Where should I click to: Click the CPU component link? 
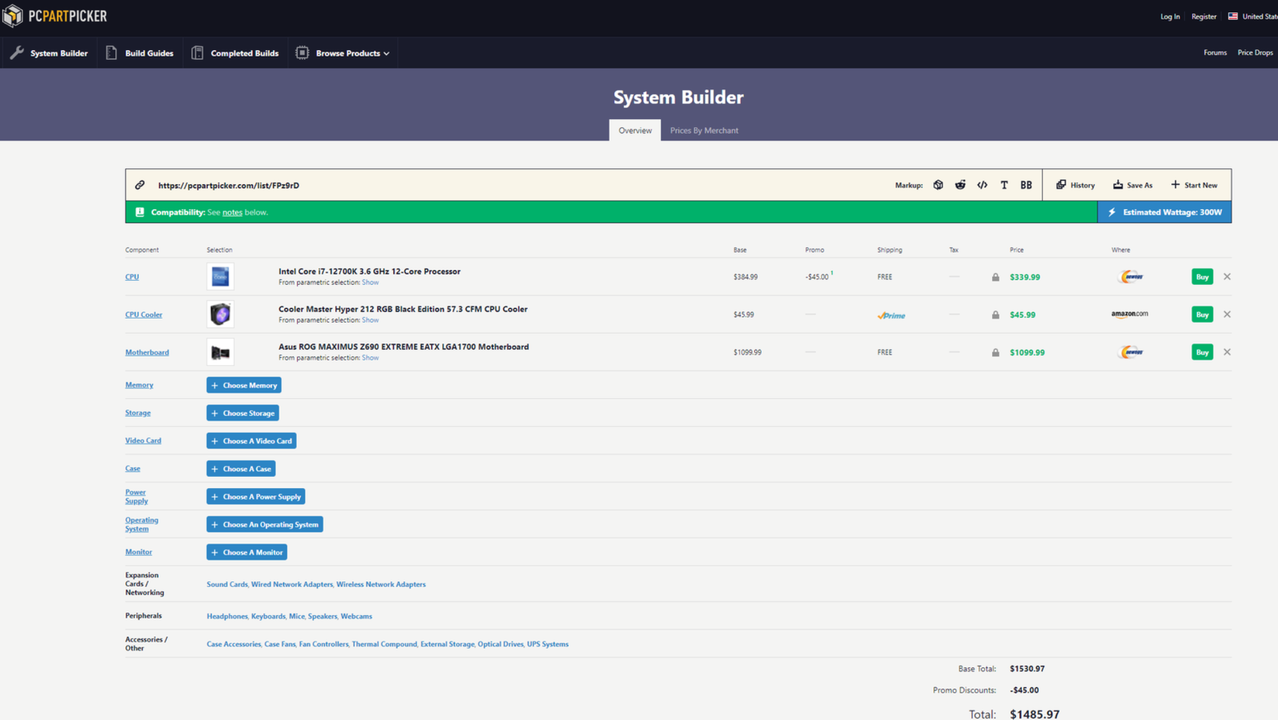[x=132, y=277]
